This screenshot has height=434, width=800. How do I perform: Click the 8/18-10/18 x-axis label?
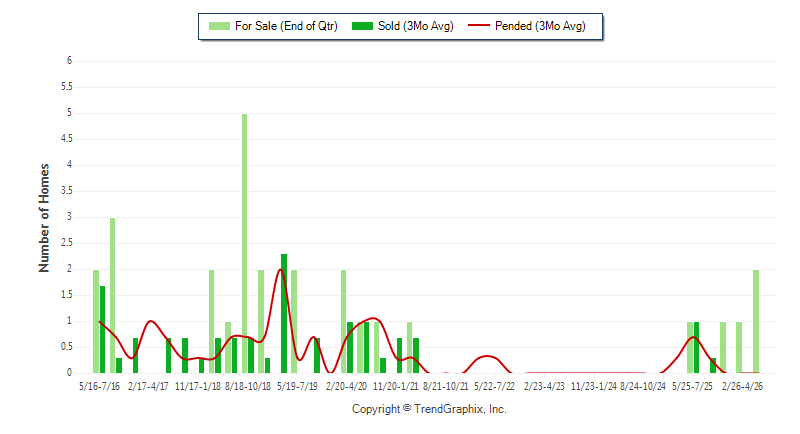coord(248,386)
